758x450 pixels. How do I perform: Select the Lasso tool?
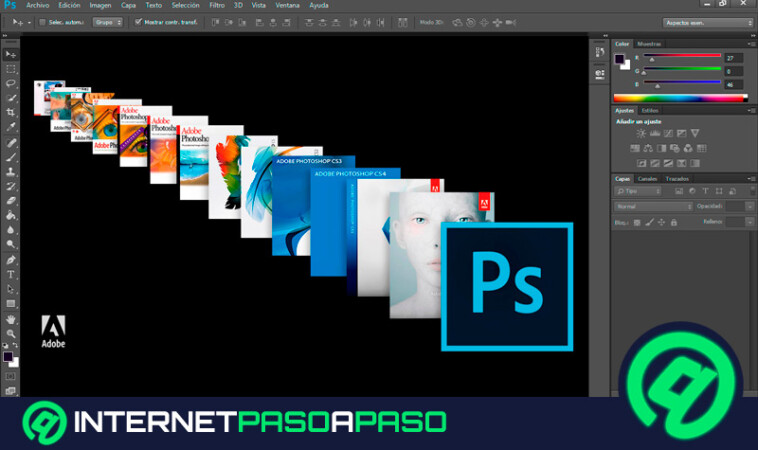pyautogui.click(x=11, y=83)
